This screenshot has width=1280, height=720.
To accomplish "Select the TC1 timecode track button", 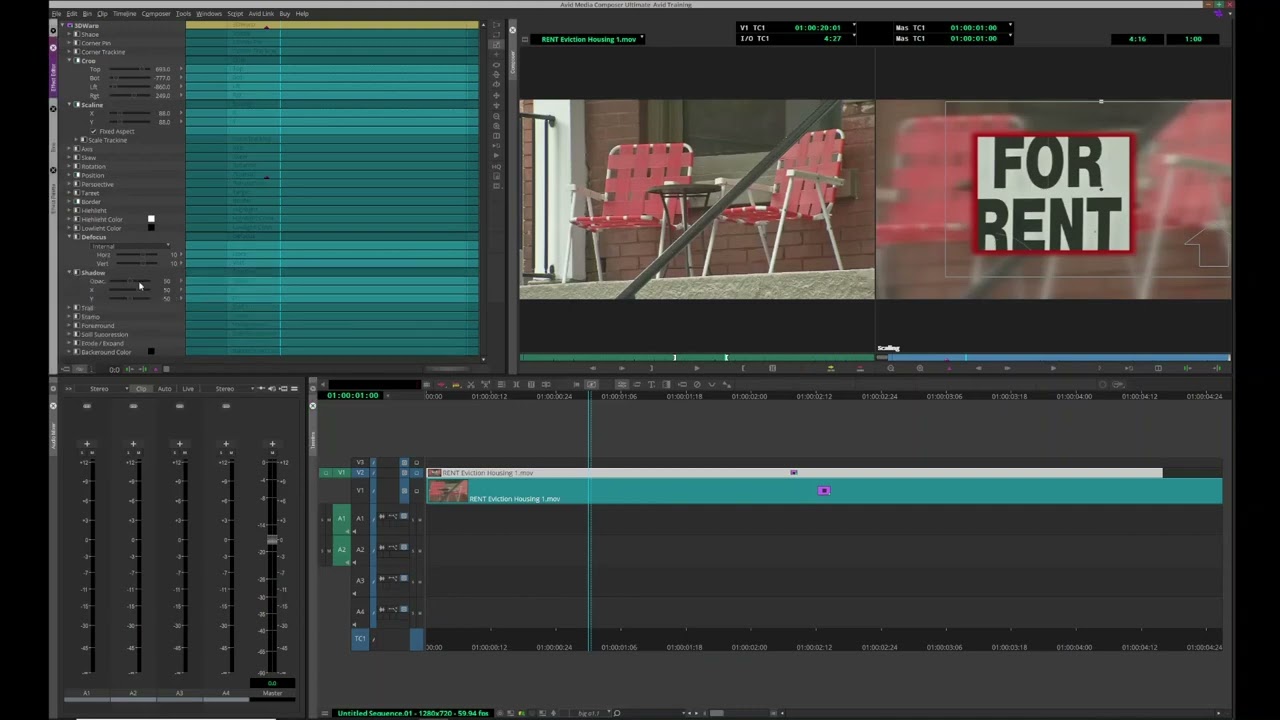I will pos(360,638).
